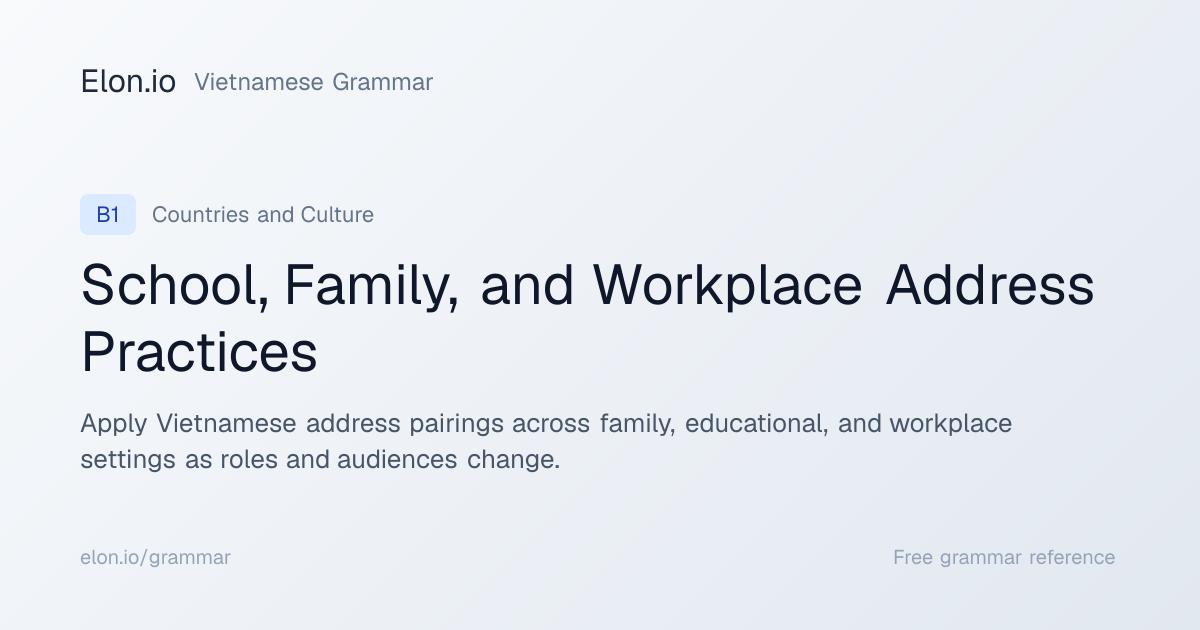Click the Countries and Culture category label
Screen dimensions: 1200x630
(x=263, y=215)
